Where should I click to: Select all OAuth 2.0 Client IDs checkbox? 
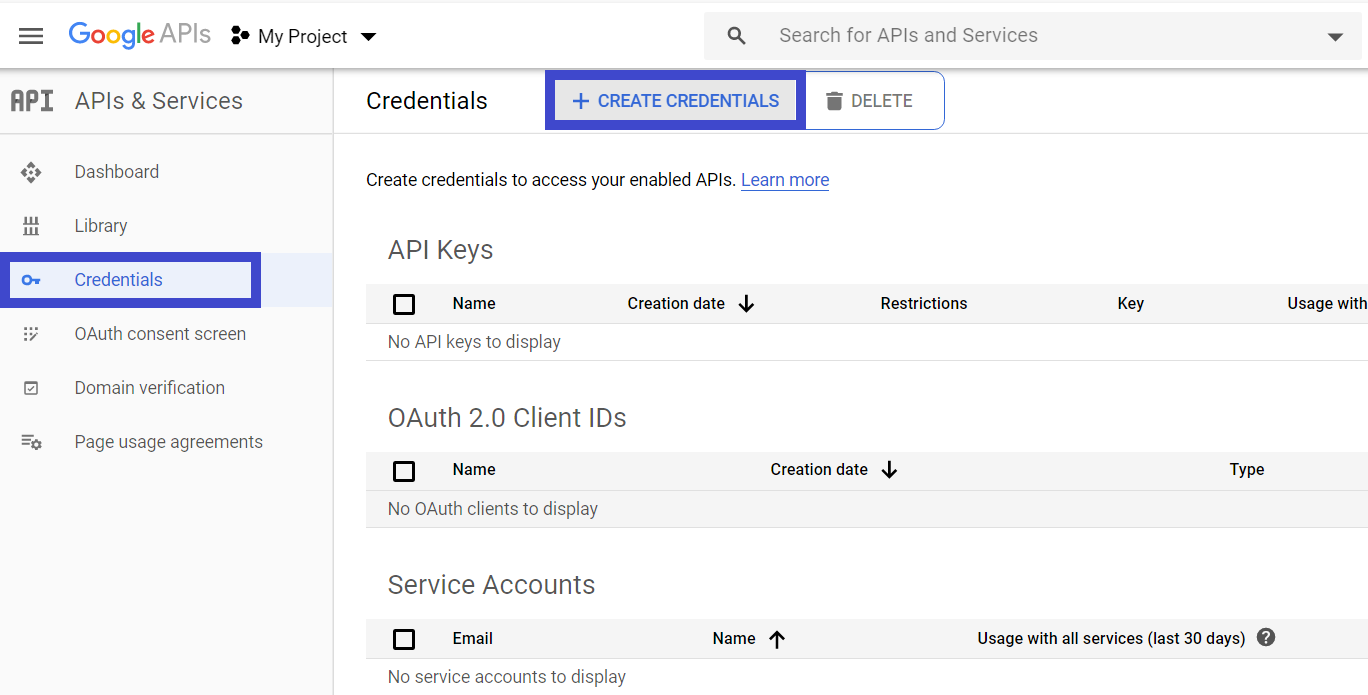(x=404, y=471)
